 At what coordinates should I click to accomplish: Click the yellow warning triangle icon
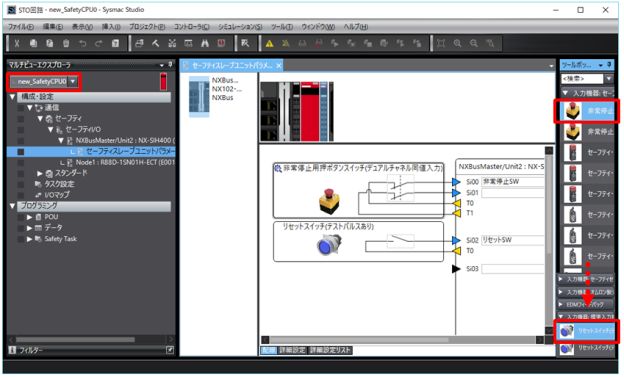pyautogui.click(x=269, y=43)
